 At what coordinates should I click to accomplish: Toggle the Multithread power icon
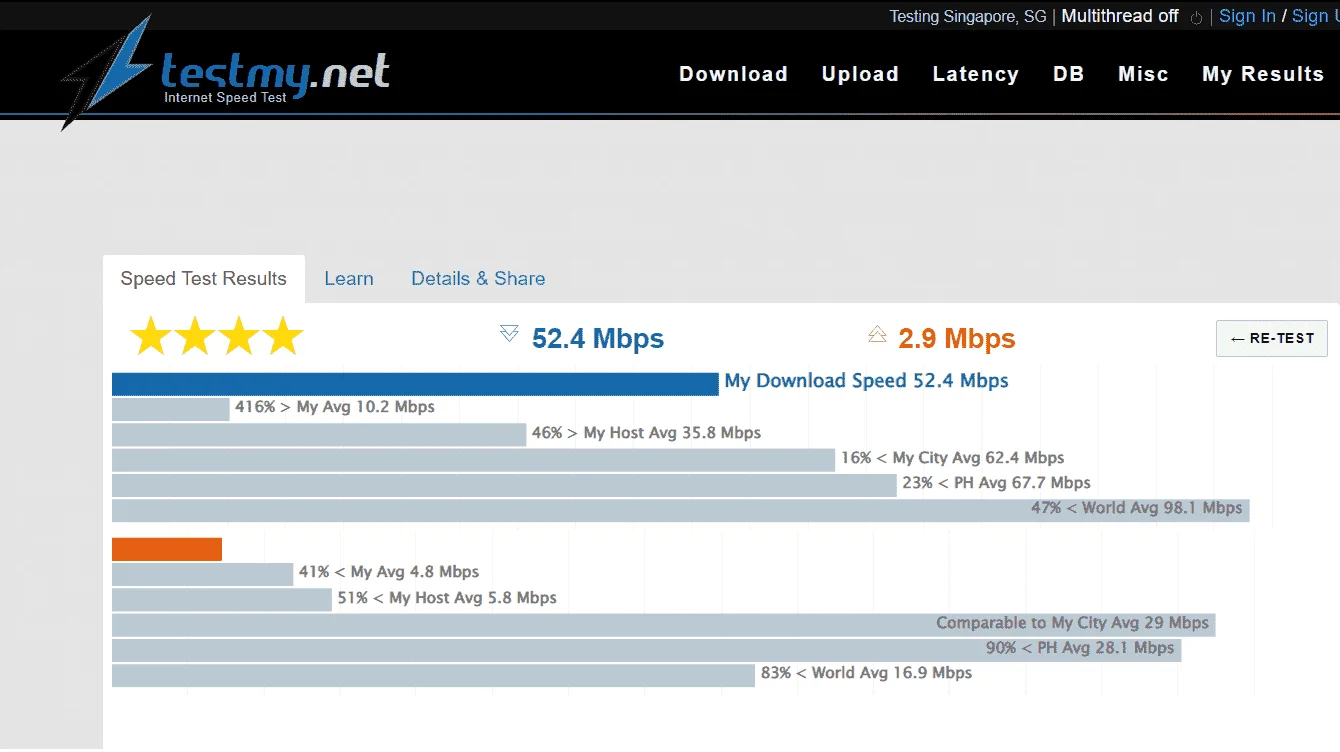(x=1196, y=17)
